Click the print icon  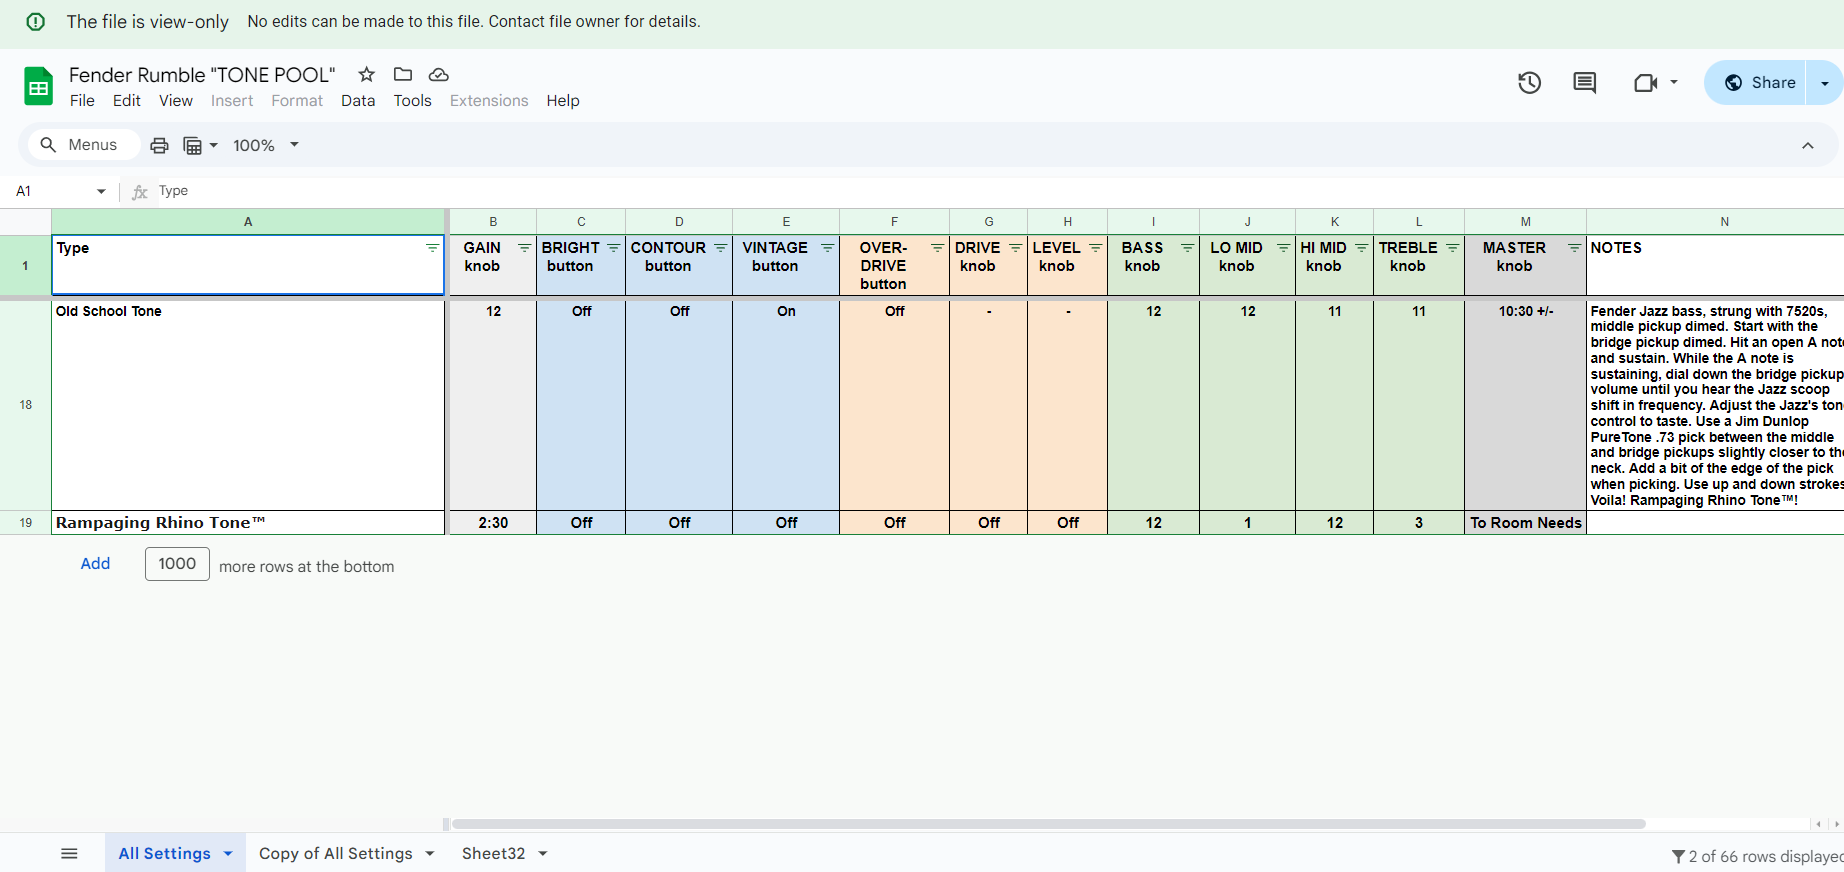click(159, 145)
